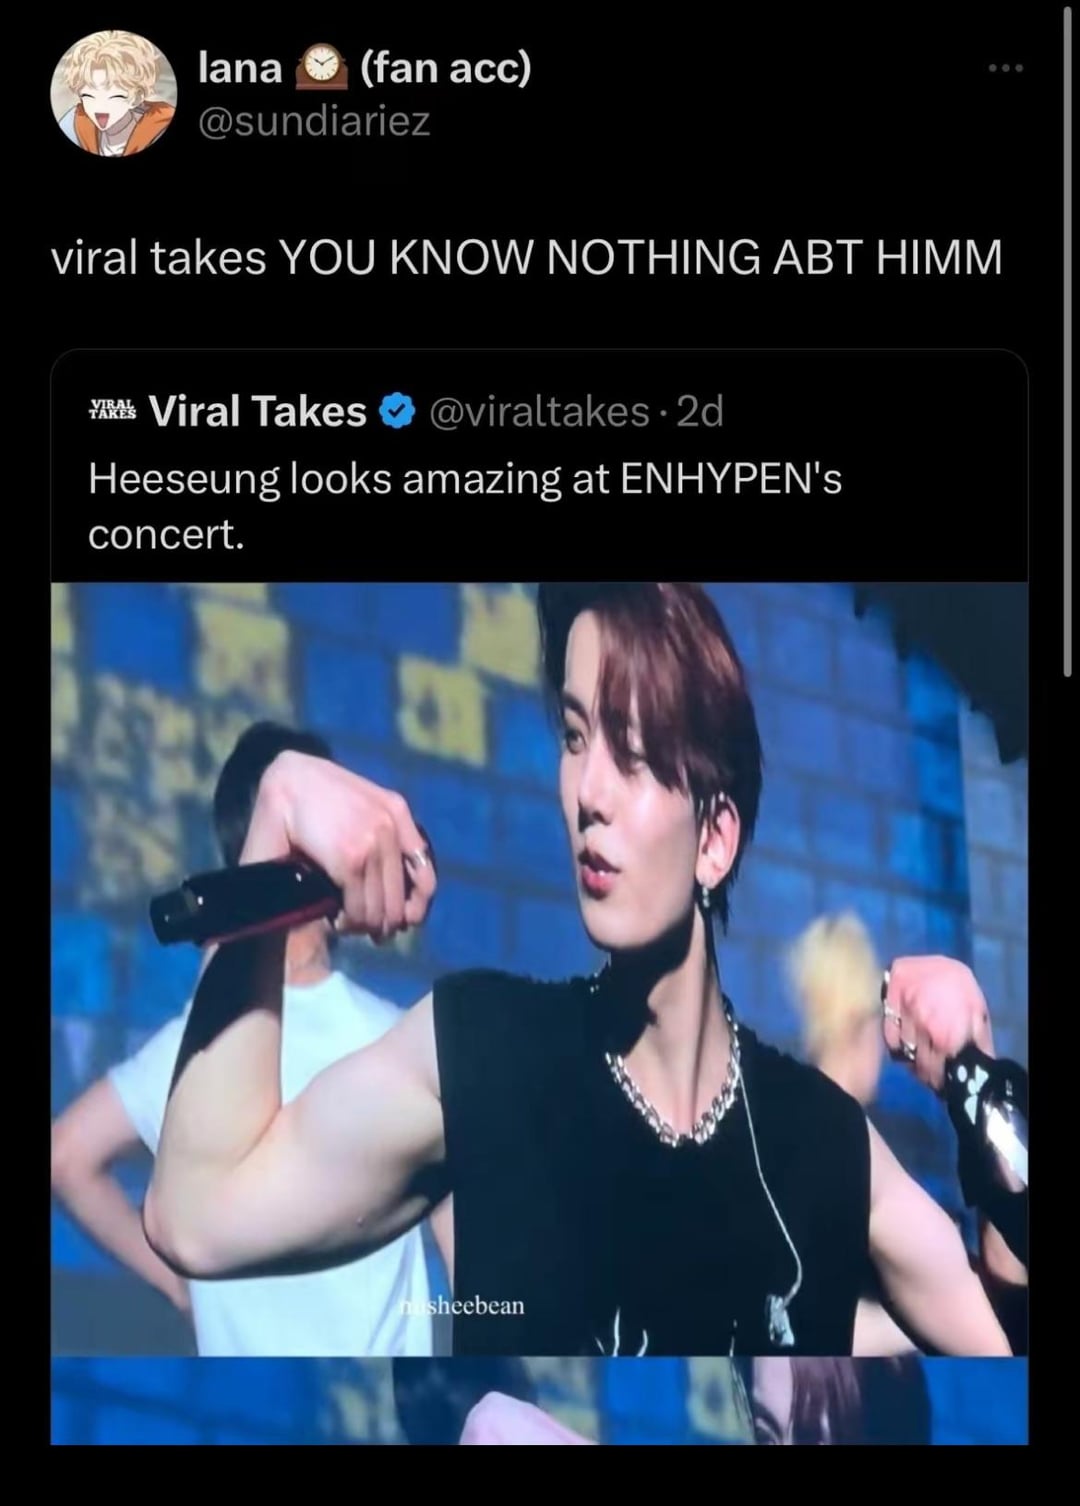Click the 2d timestamp on quoted tweet
The height and width of the screenshot is (1506, 1080).
click(700, 412)
